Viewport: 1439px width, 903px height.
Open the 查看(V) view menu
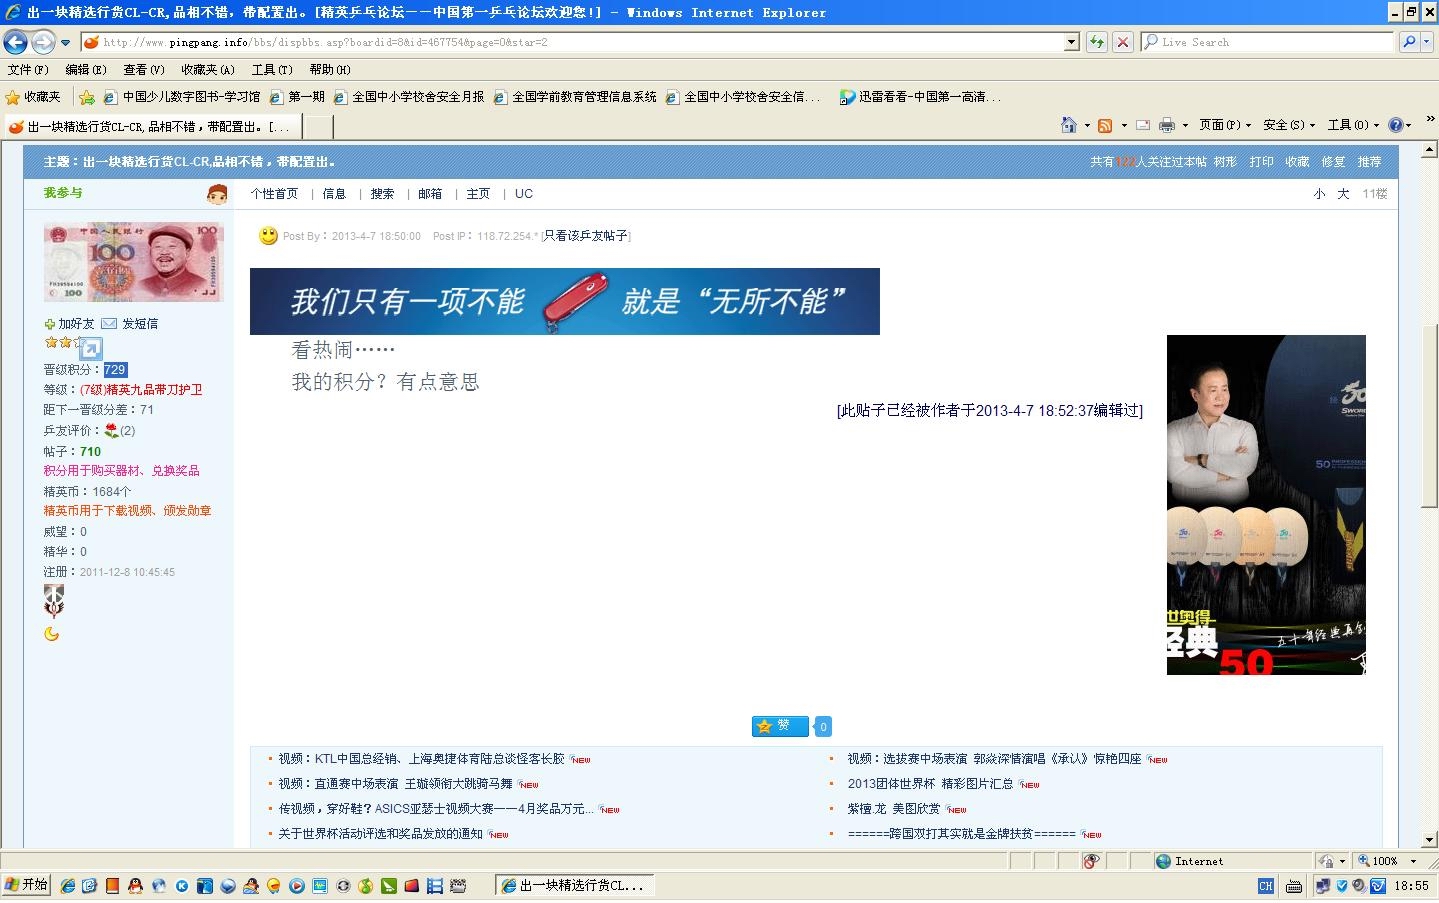[143, 70]
